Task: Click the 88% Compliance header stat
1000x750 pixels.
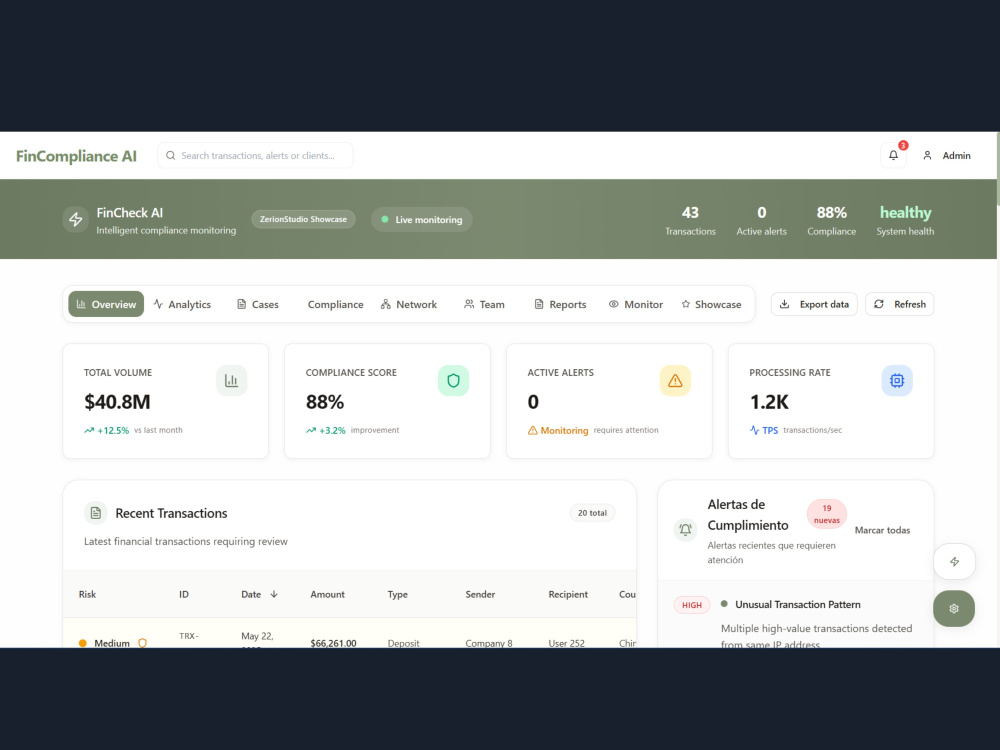Action: pyautogui.click(x=832, y=220)
